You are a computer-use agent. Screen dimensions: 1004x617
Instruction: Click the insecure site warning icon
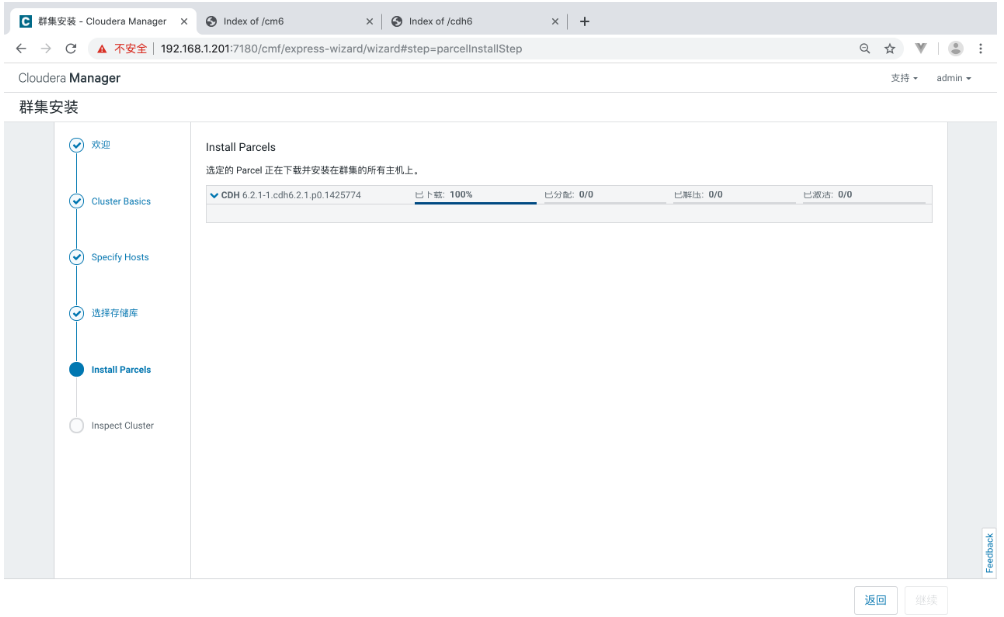tap(102, 49)
